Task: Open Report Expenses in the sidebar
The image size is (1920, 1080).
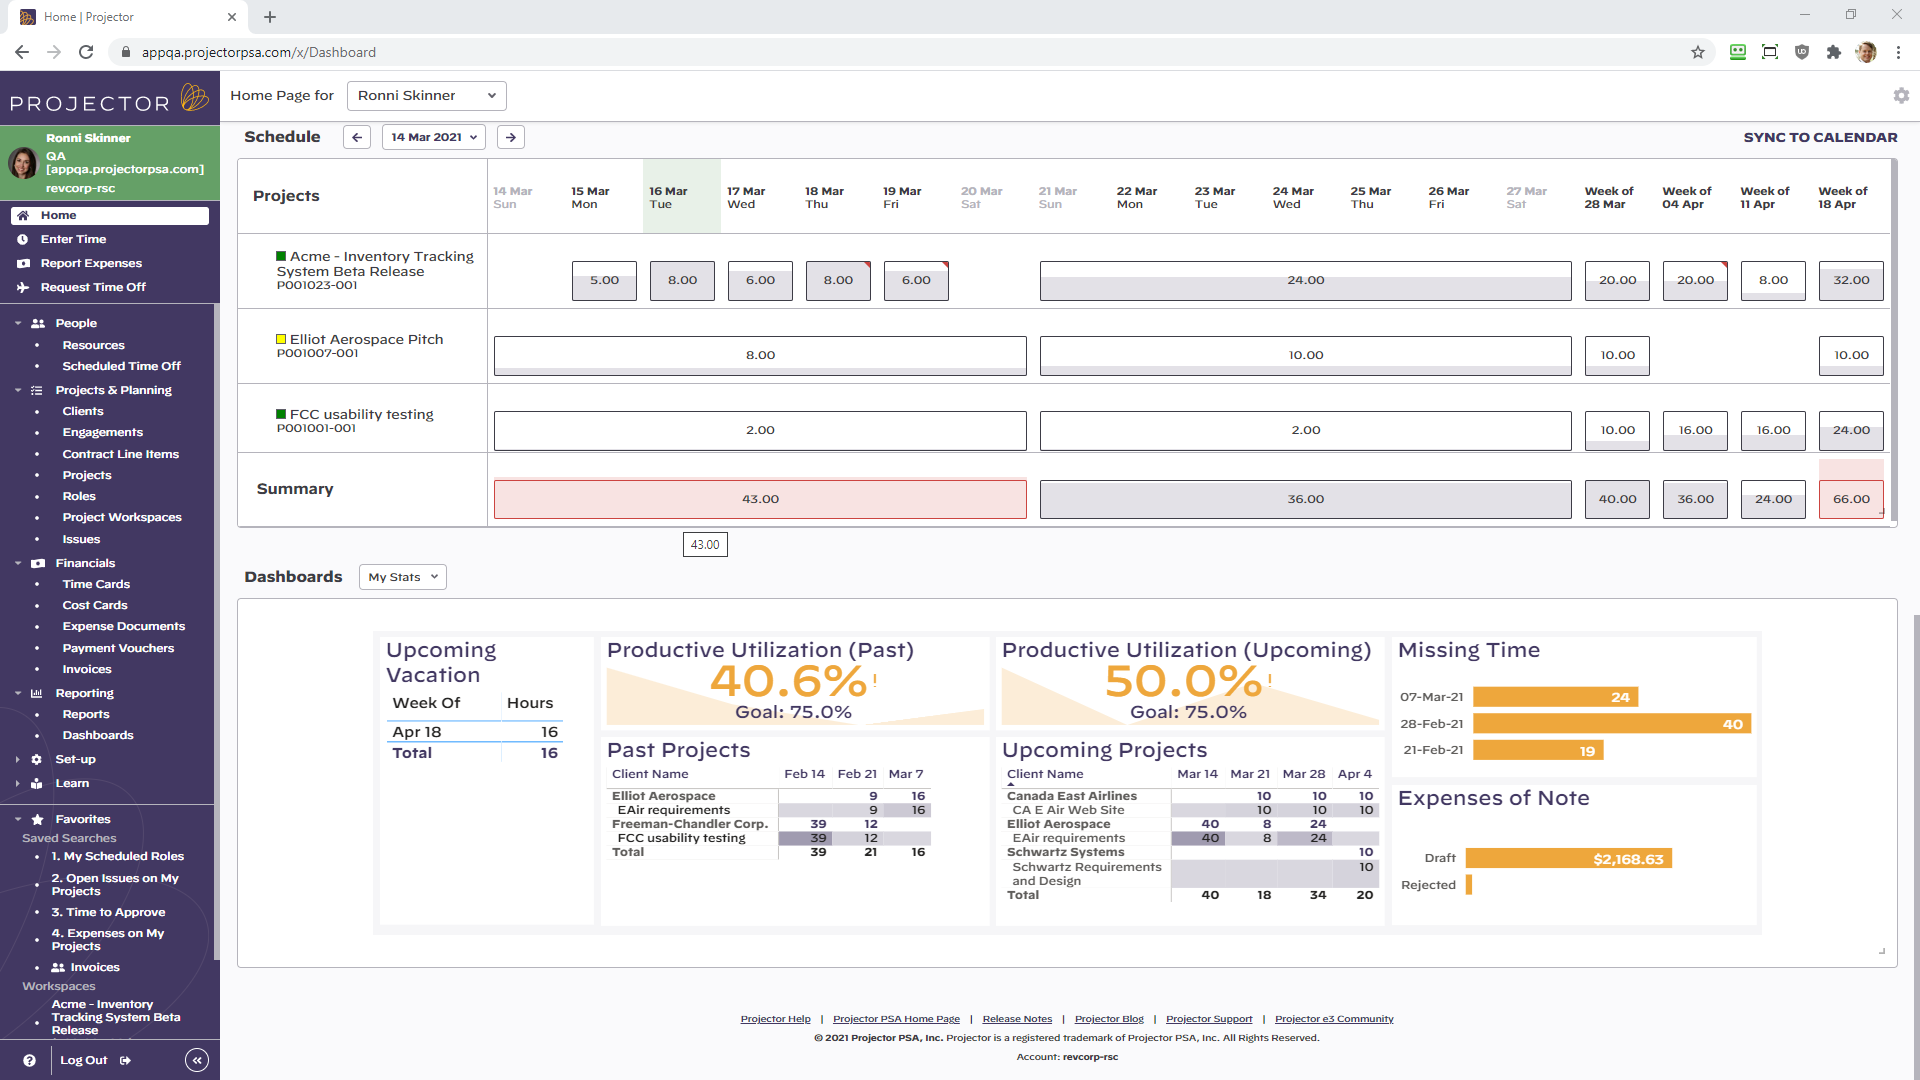Action: pos(91,264)
